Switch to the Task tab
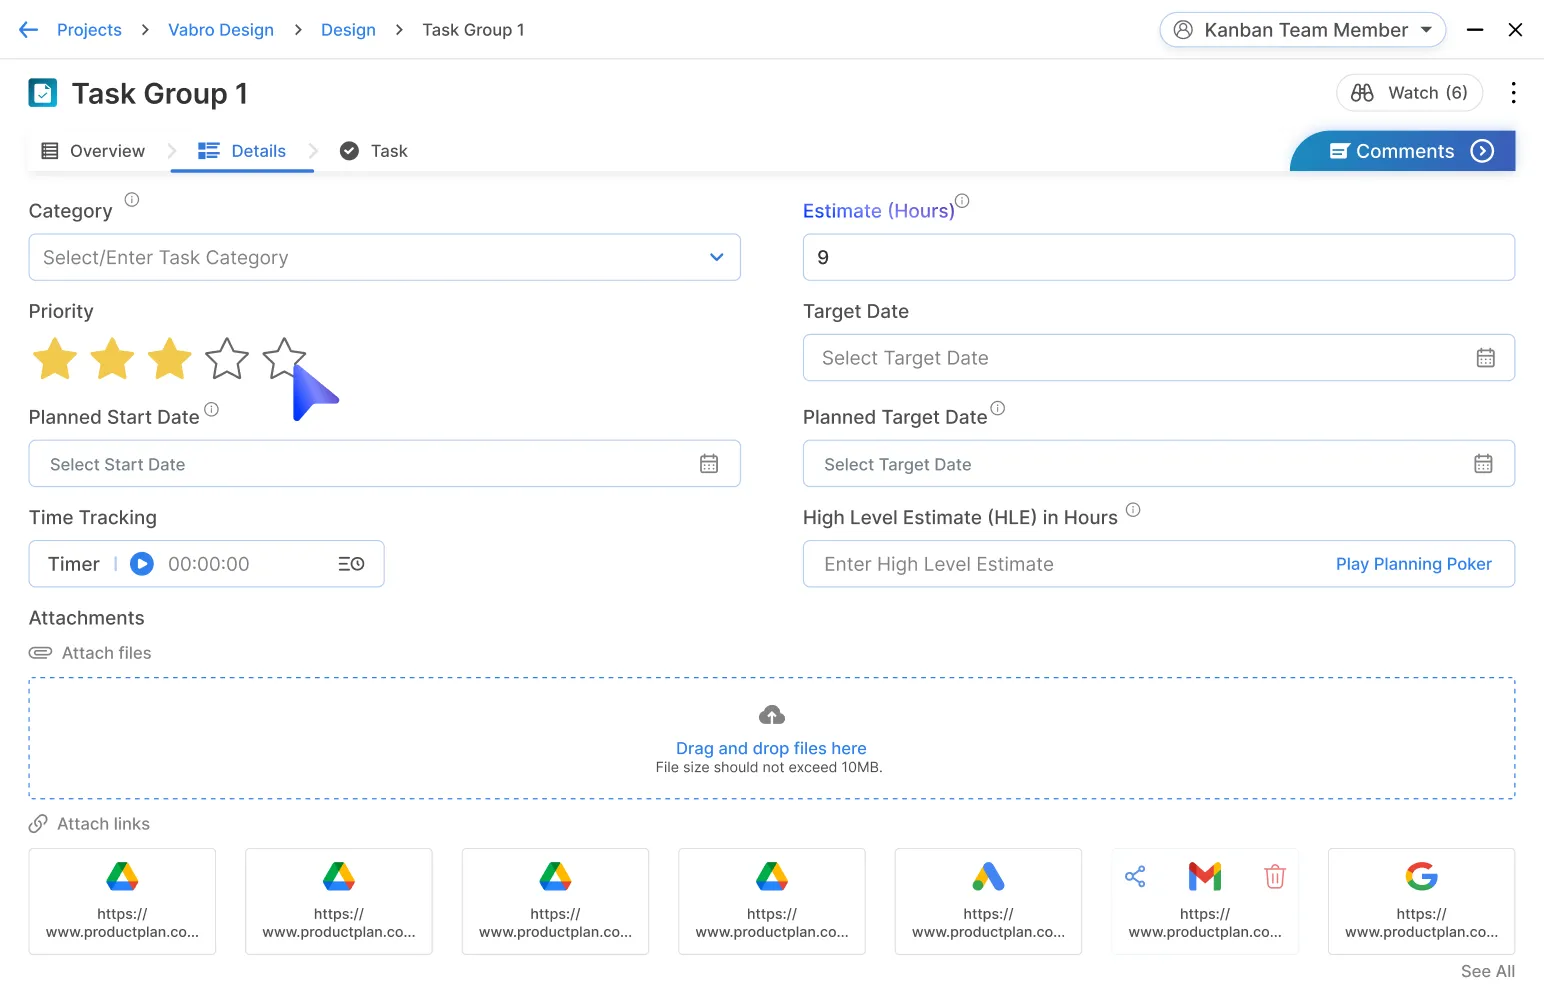 (374, 151)
